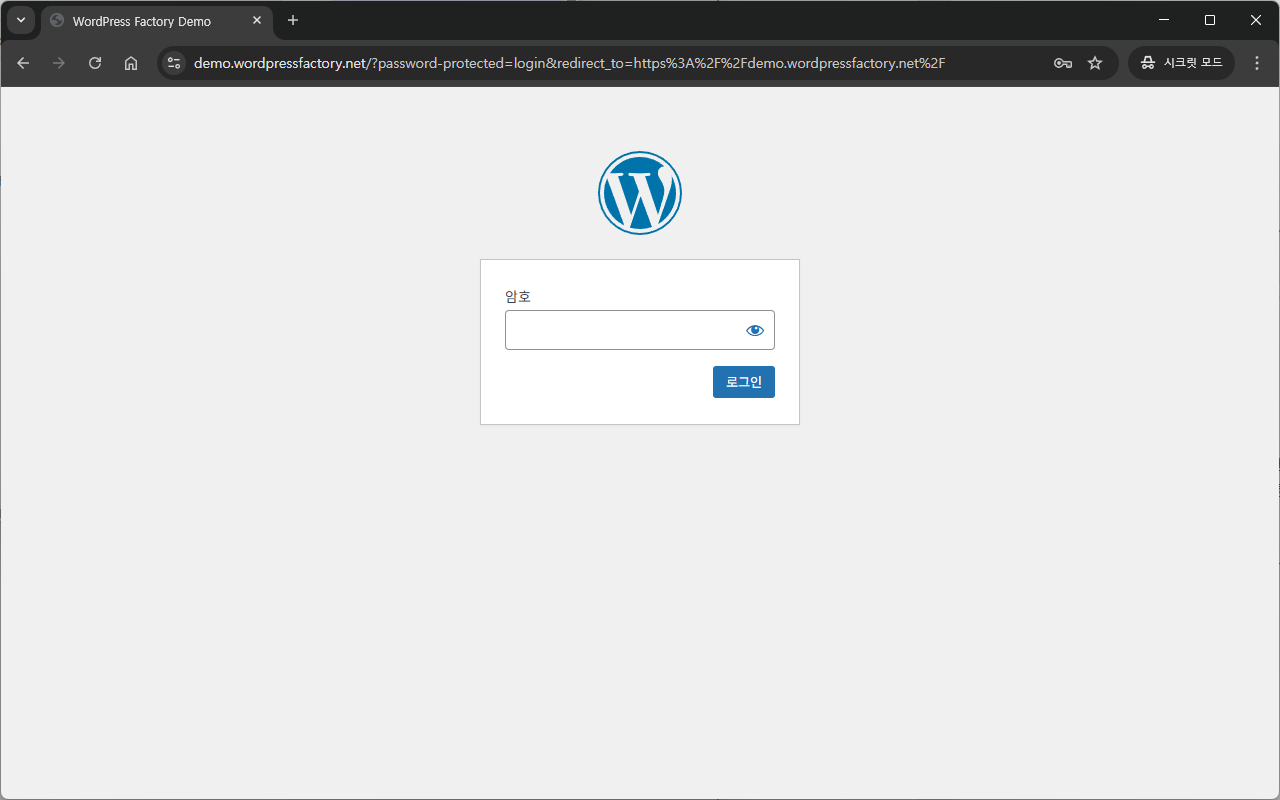Toggle password visibility with the eye icon
The image size is (1280, 800).
point(754,330)
